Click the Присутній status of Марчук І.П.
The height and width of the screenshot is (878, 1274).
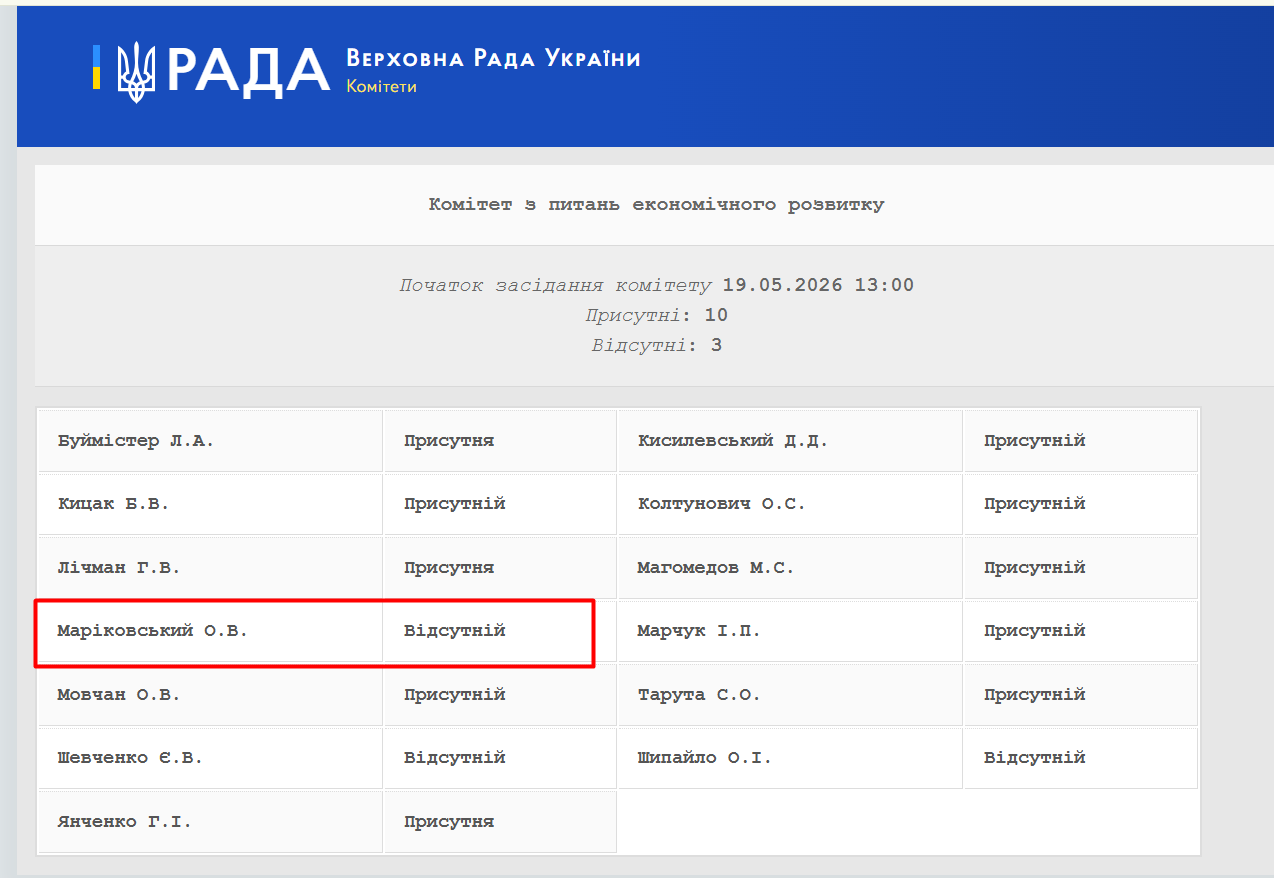1034,631
